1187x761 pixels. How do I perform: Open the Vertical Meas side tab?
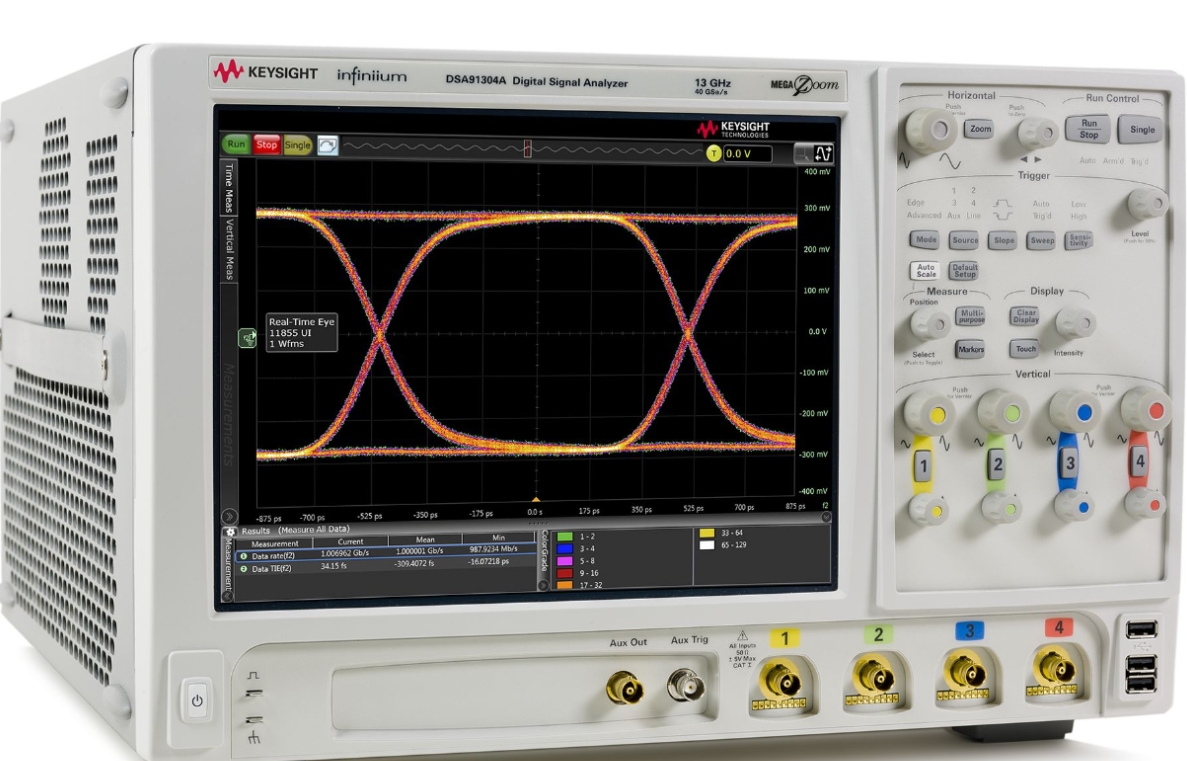(x=229, y=249)
